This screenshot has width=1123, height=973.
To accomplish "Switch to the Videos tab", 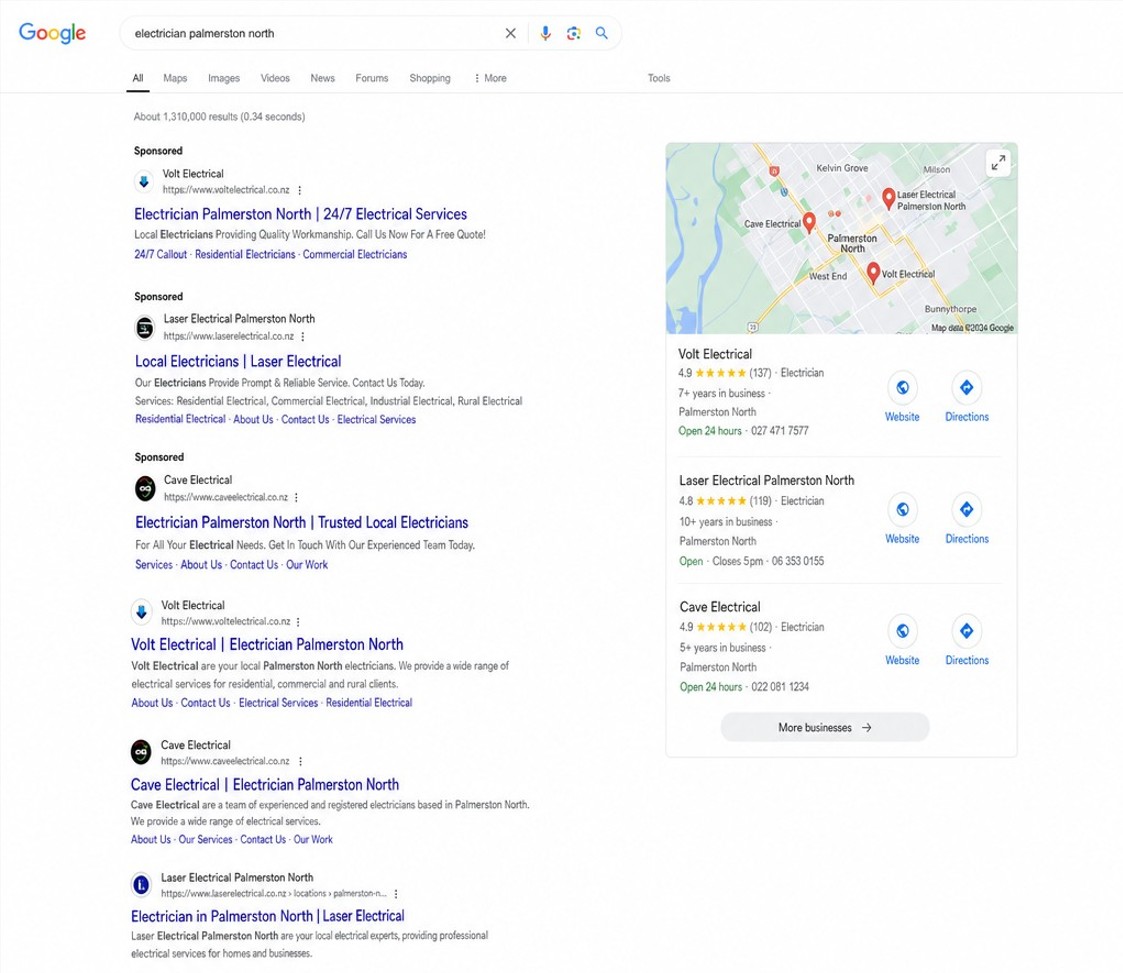I will pyautogui.click(x=275, y=78).
